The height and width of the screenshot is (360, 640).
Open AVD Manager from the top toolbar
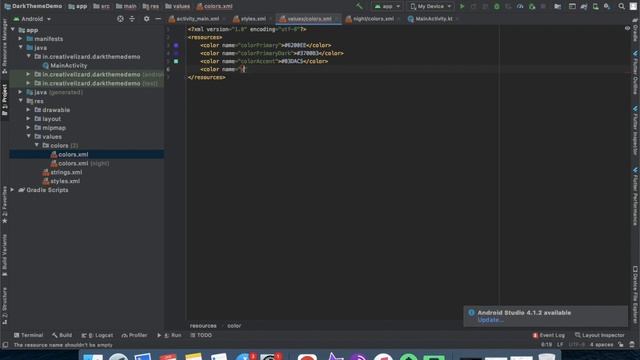pos(596,6)
